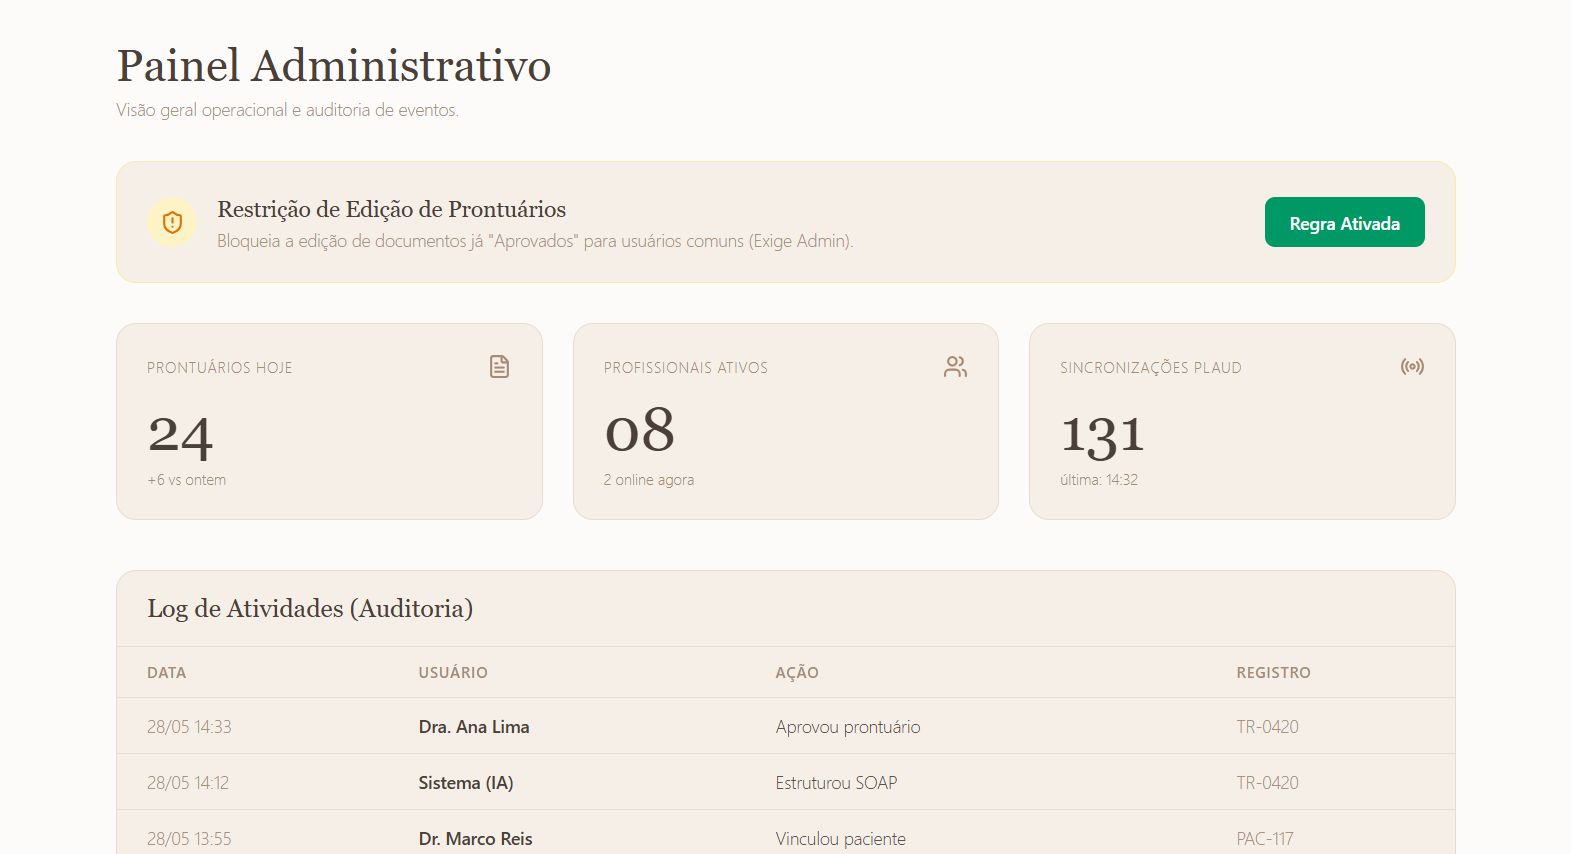Click the Dra. Ana Lima user cell

pyautogui.click(x=474, y=727)
